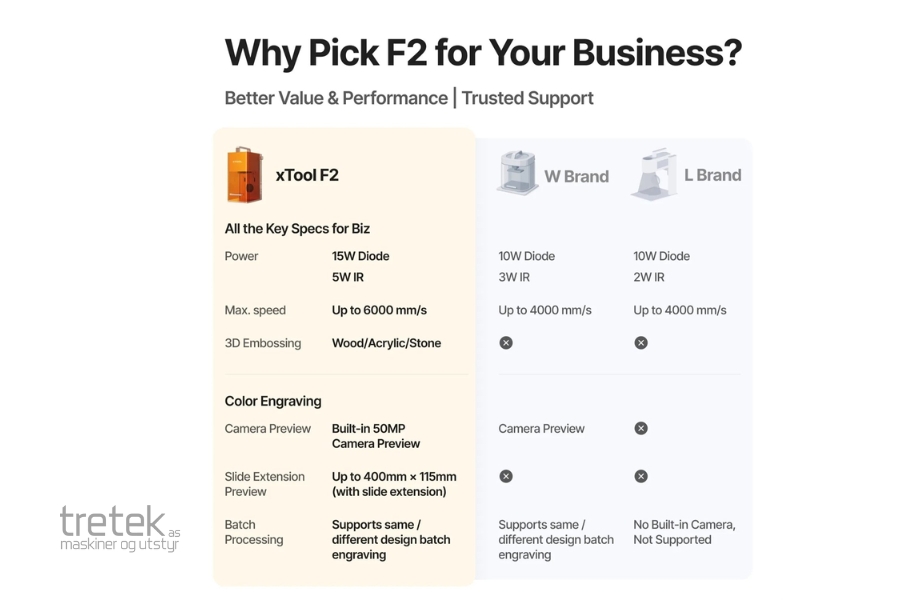Click the W Brand column heading
Screen dimensions: 900x600
pyautogui.click(x=576, y=176)
